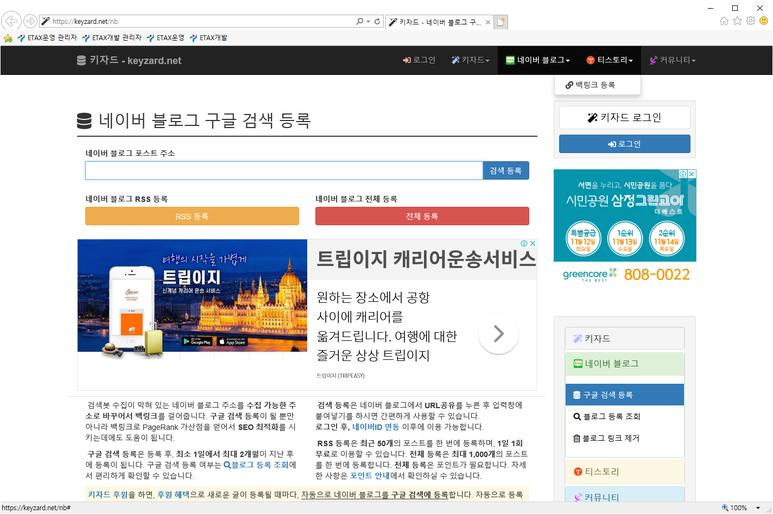Open the 포인트 안내 link
The image size is (773, 514).
point(370,476)
